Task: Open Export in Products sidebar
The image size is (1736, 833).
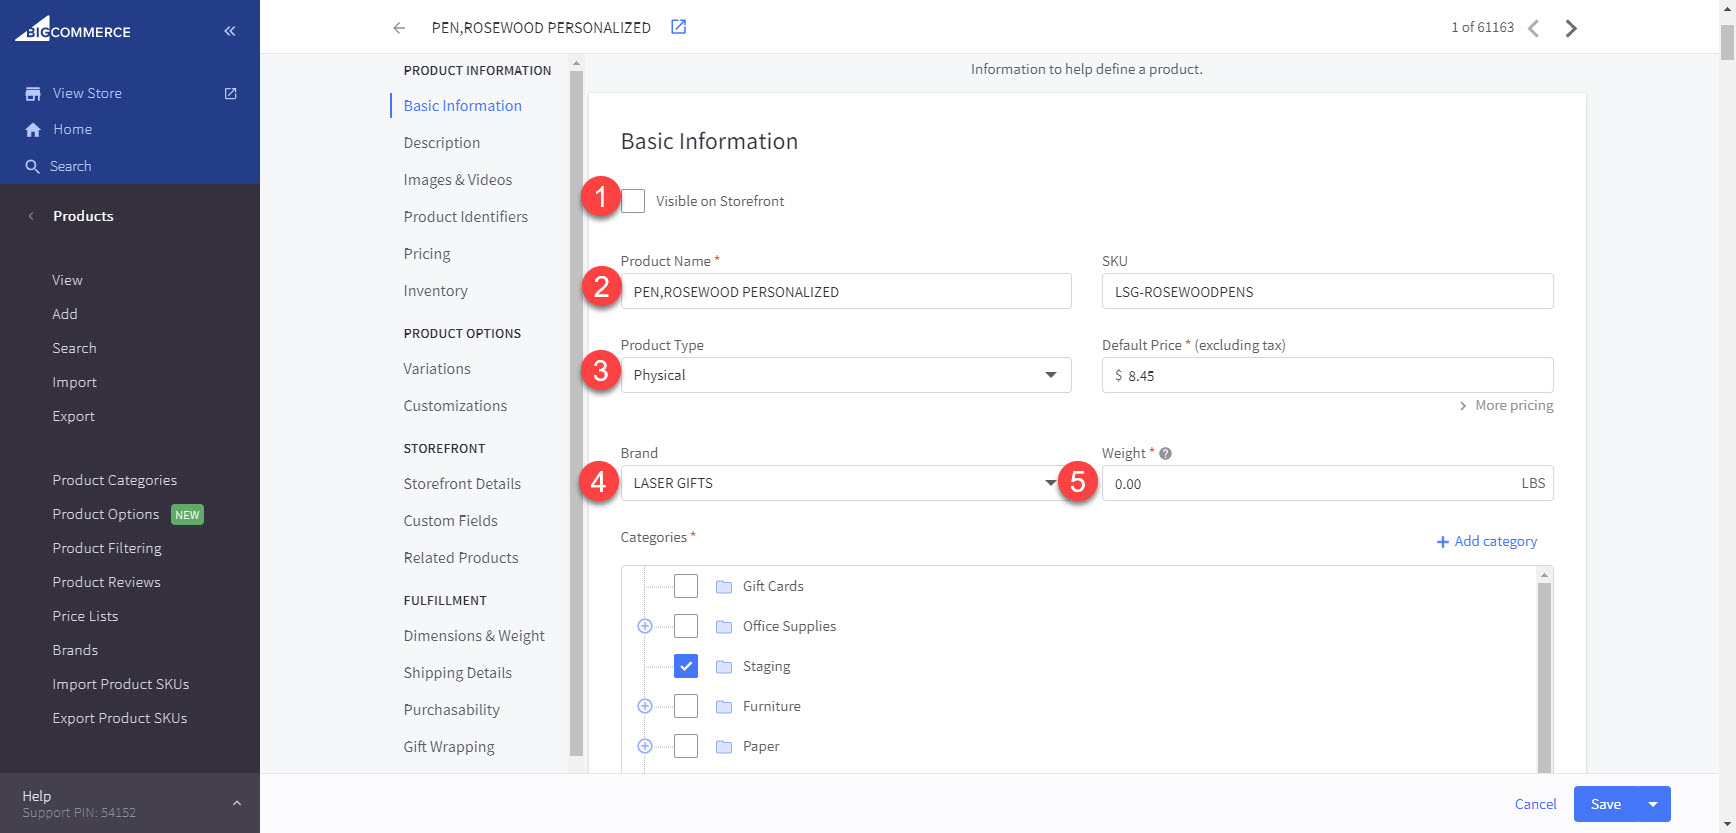Action: point(73,416)
